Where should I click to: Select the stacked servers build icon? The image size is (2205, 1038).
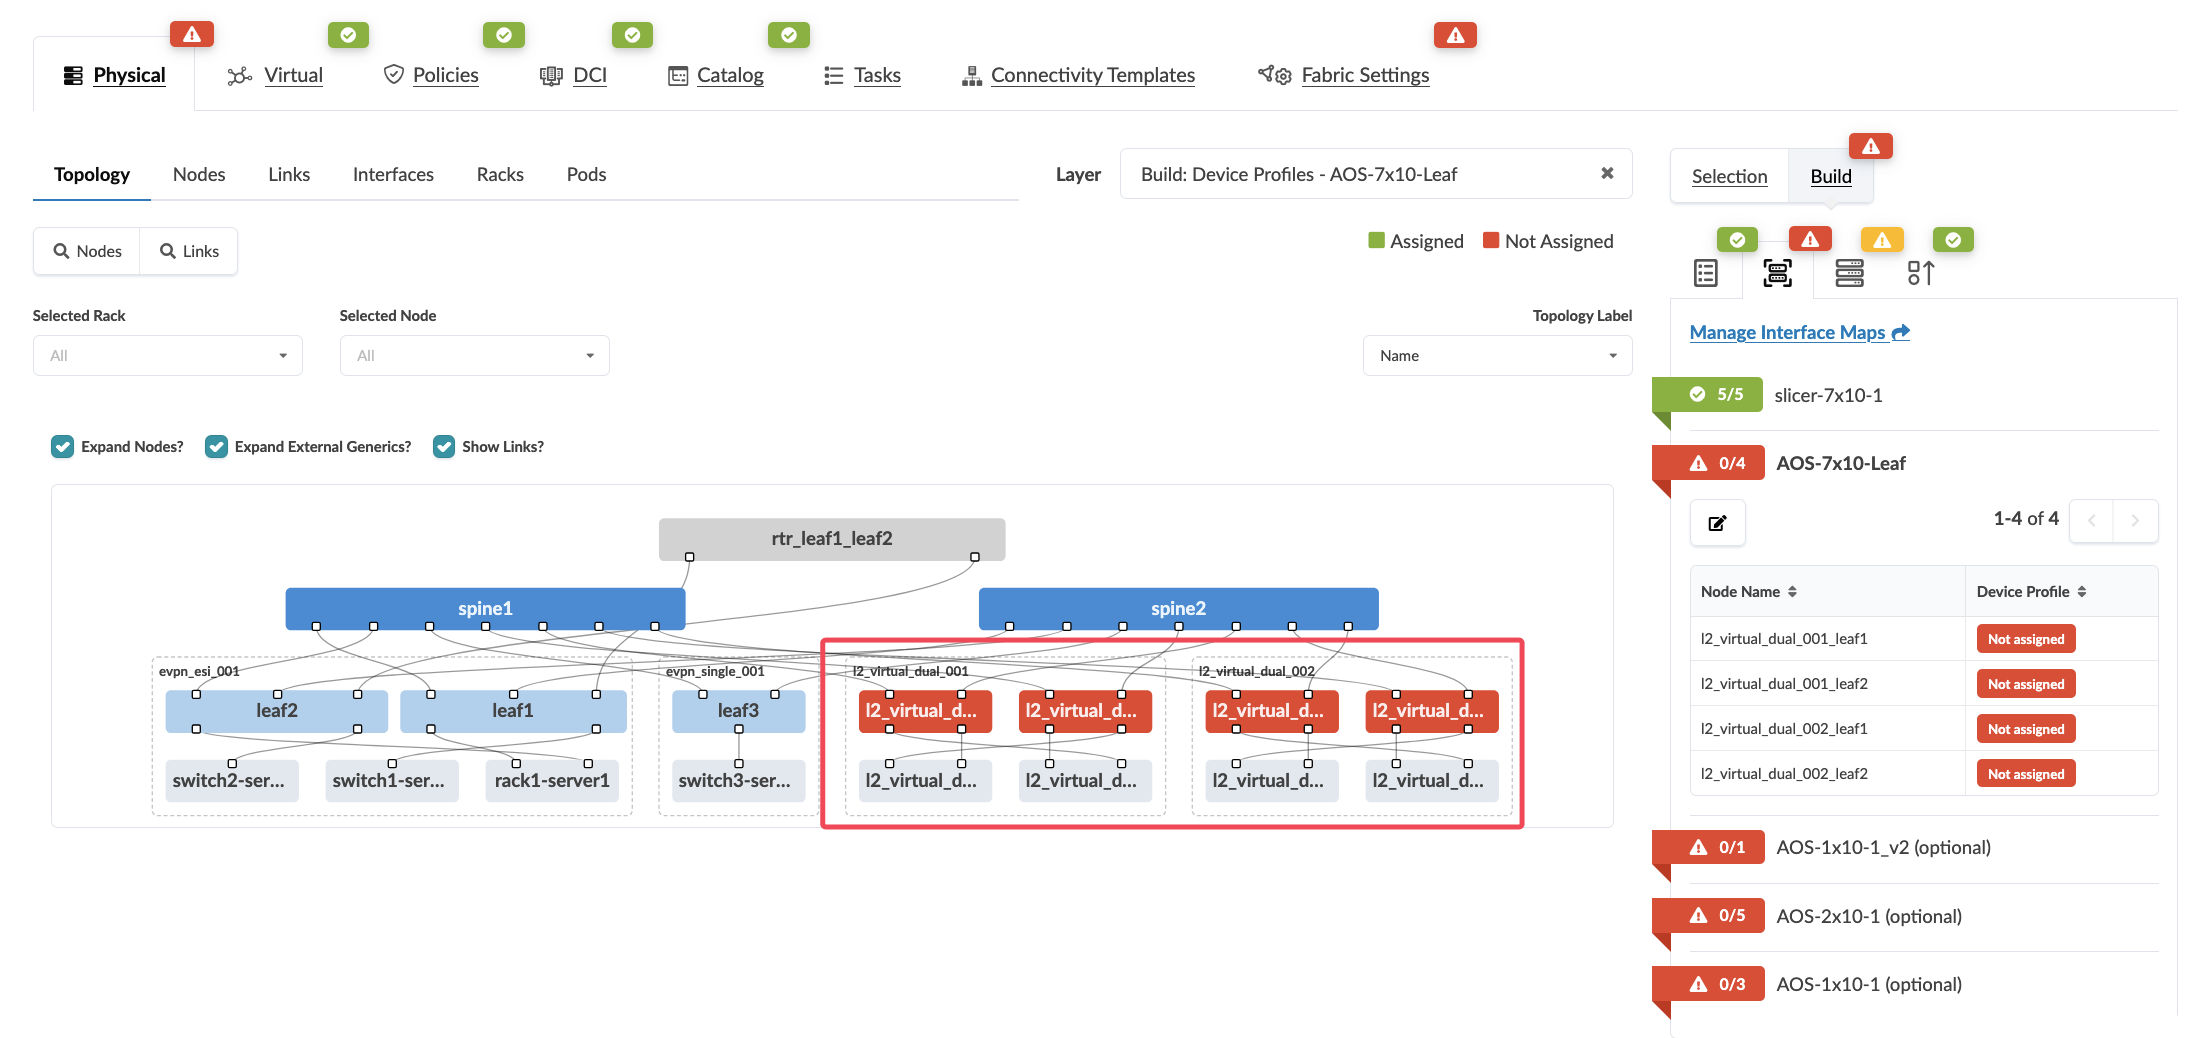pyautogui.click(x=1849, y=273)
